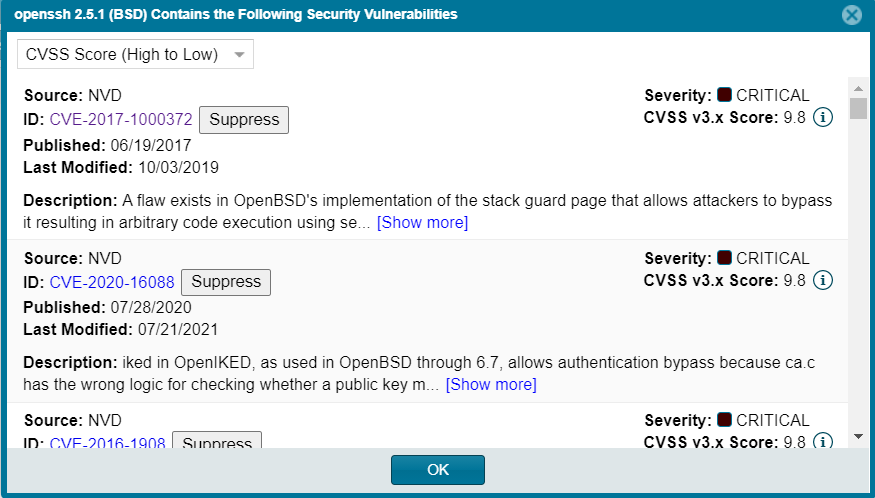Screen dimensions: 875x498
Task: Open the CVE-2016-1908 link
Action: click(x=108, y=443)
